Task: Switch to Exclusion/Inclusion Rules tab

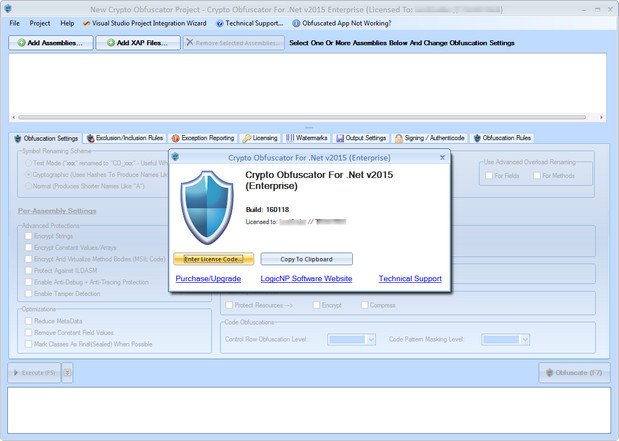Action: point(125,138)
